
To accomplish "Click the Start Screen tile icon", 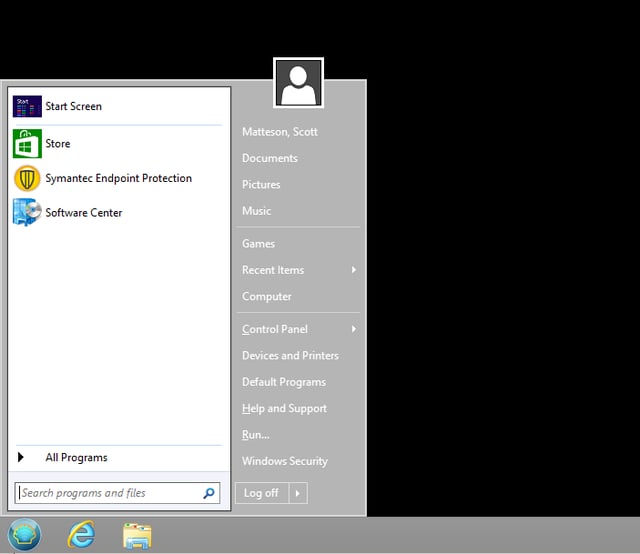I will click(27, 106).
